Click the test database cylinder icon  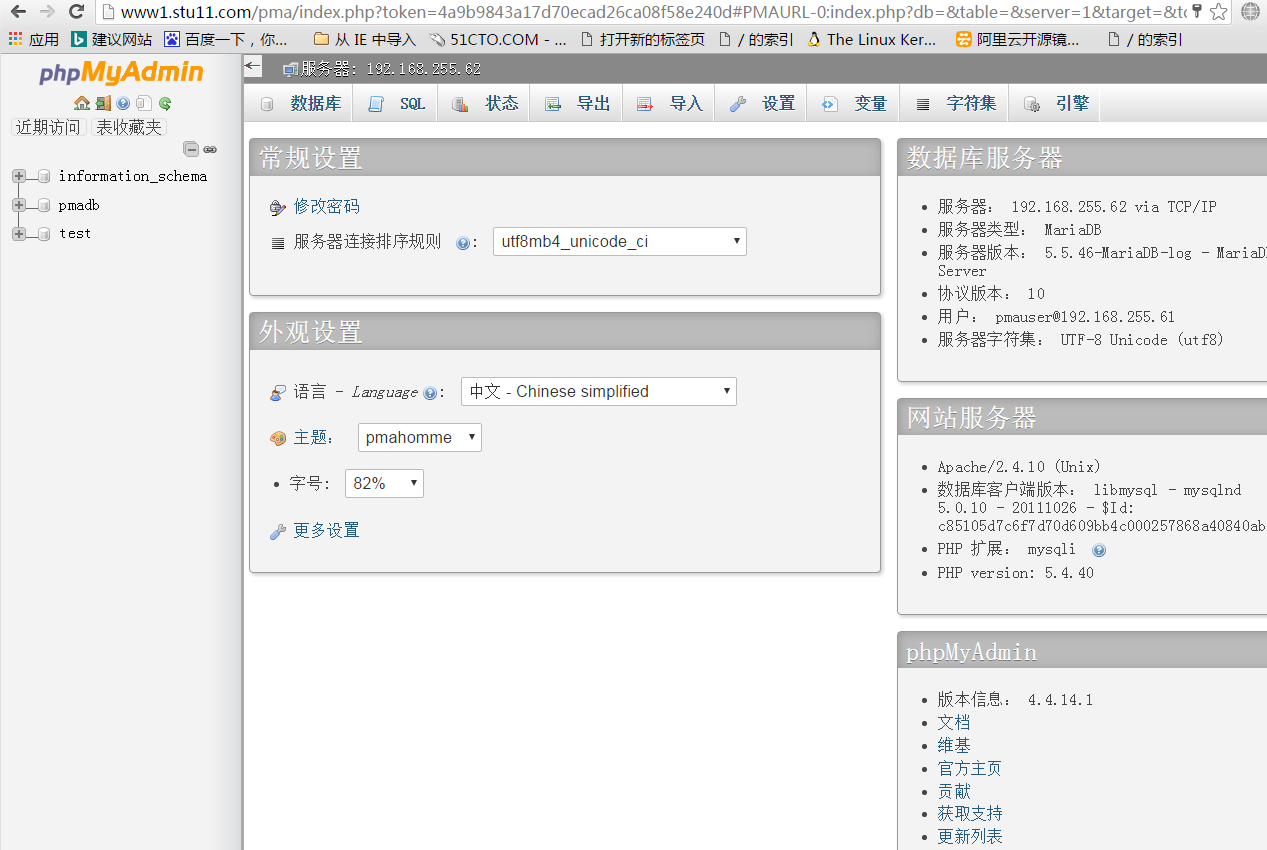[44, 233]
